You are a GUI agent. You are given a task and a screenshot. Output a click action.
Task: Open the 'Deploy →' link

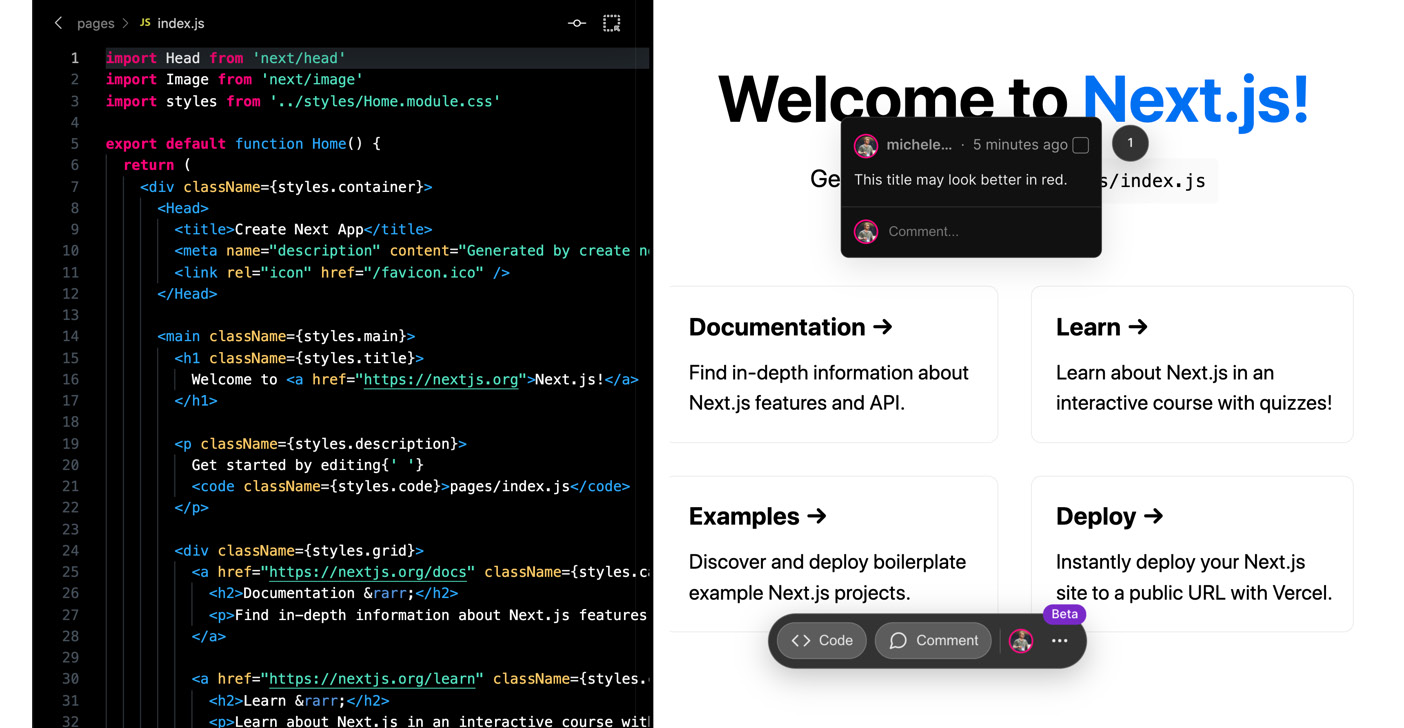point(1109,516)
